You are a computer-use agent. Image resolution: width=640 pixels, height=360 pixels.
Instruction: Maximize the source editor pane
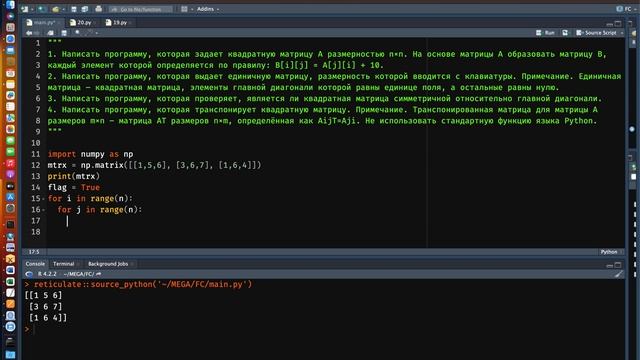pos(618,24)
